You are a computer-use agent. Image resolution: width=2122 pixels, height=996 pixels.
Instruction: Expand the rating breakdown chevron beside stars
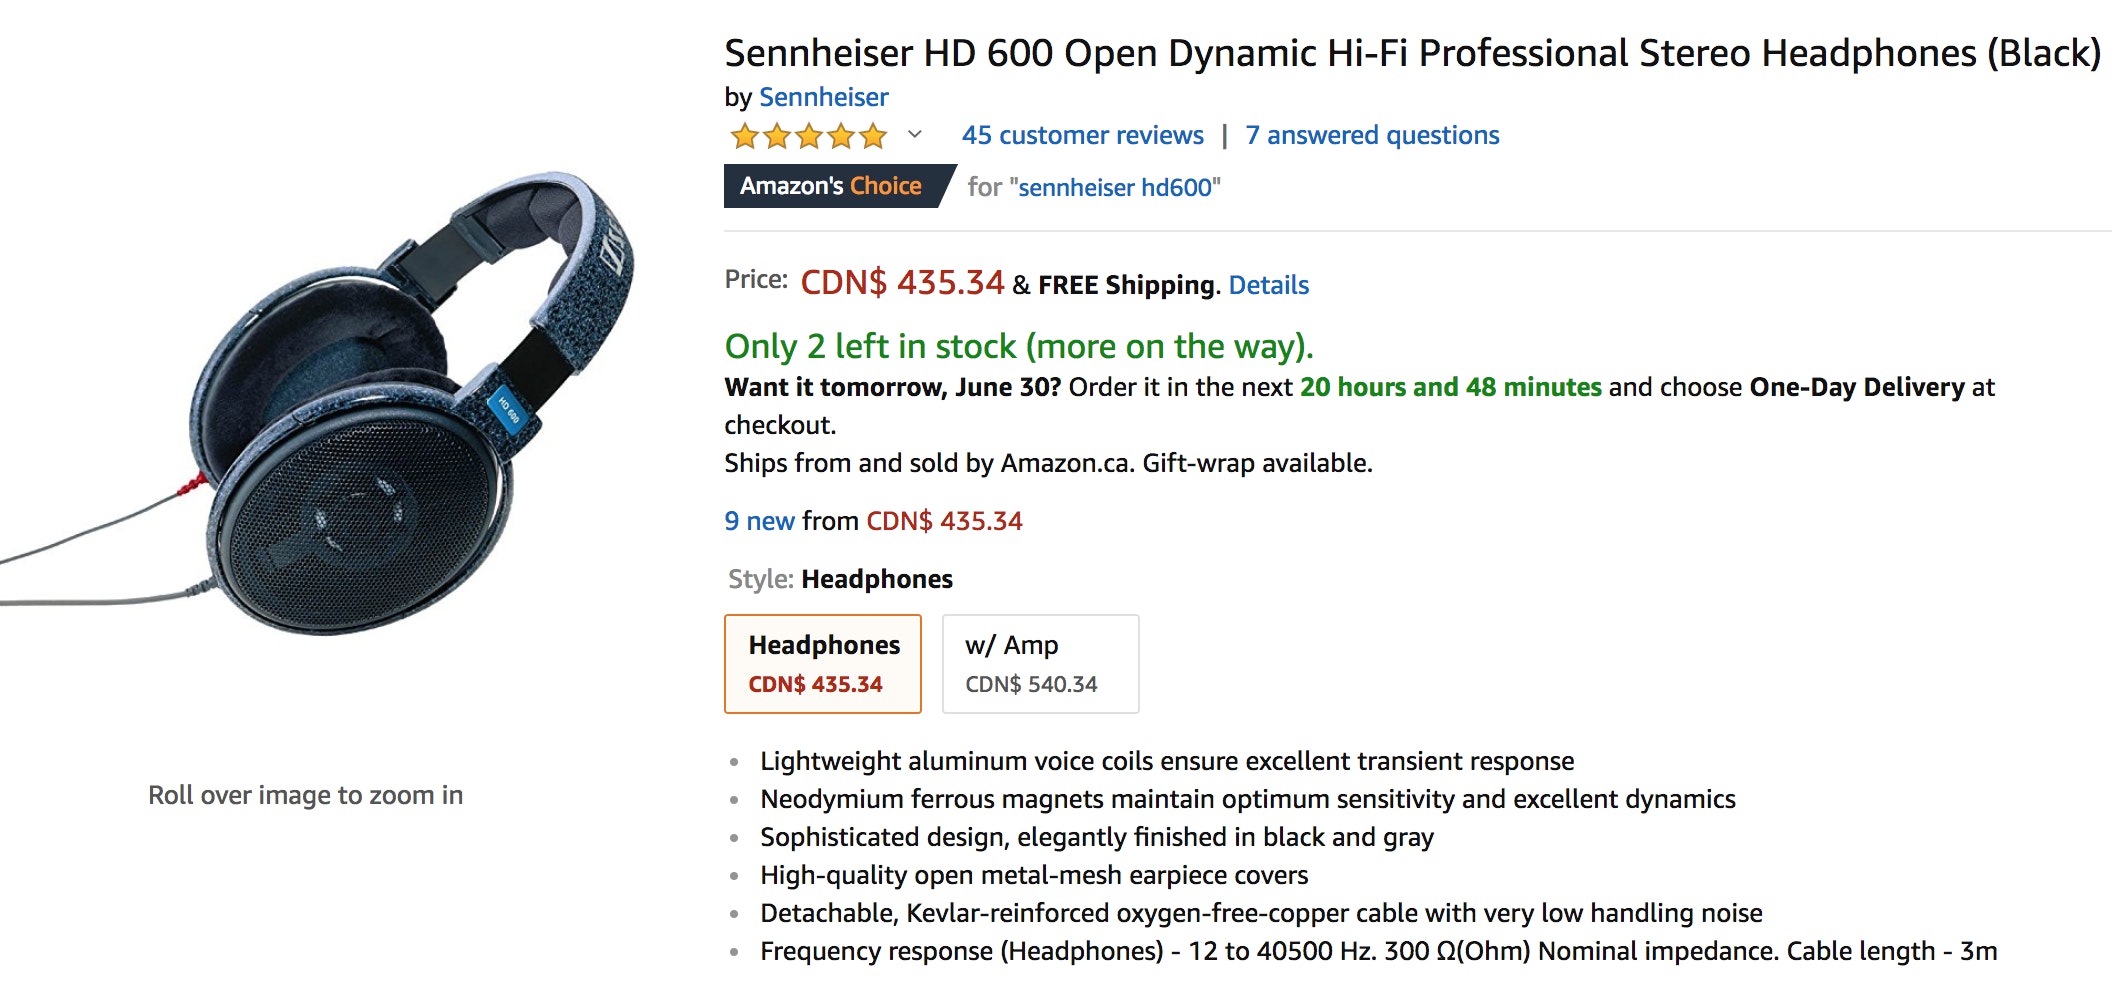coord(914,135)
